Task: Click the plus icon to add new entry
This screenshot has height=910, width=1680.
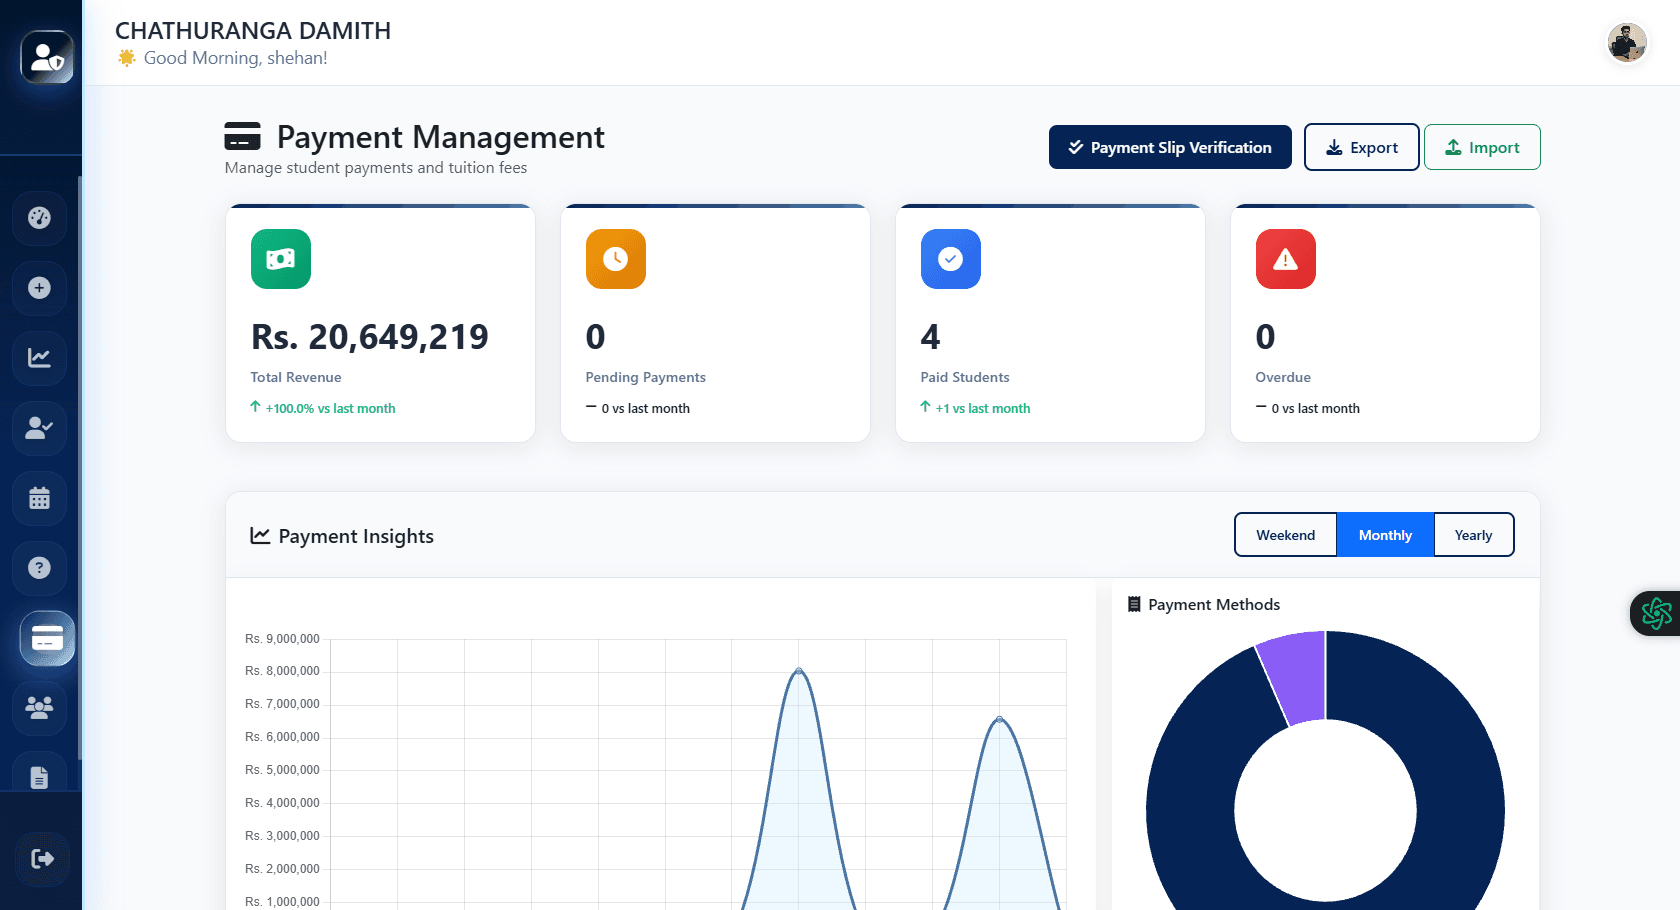Action: pyautogui.click(x=40, y=288)
